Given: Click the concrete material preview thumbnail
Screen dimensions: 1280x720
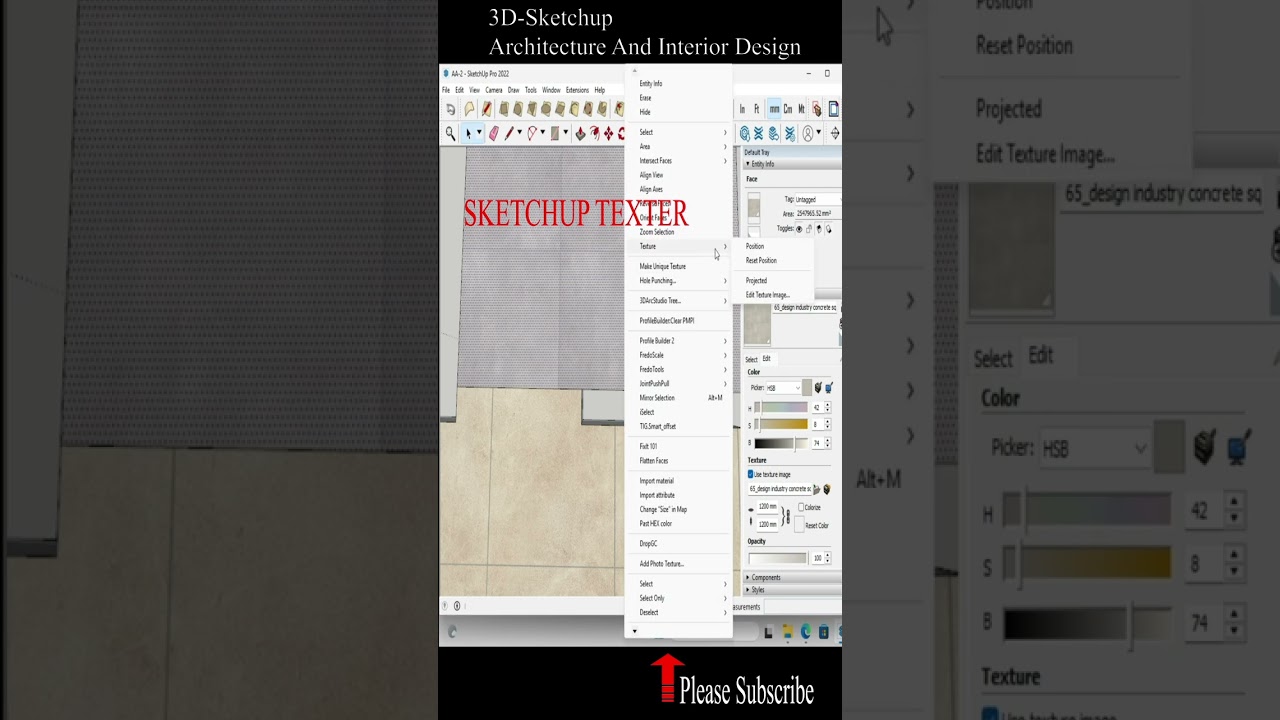Looking at the screenshot, I should (757, 324).
